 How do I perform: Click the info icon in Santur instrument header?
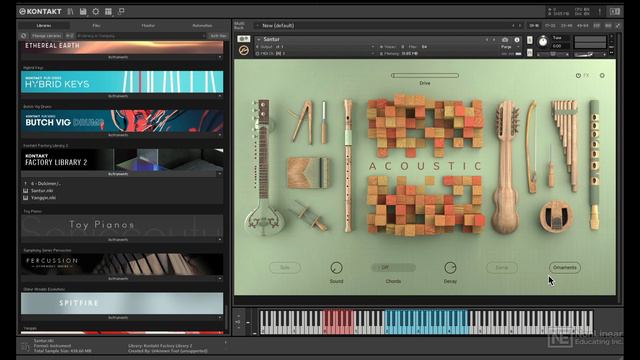click(517, 40)
